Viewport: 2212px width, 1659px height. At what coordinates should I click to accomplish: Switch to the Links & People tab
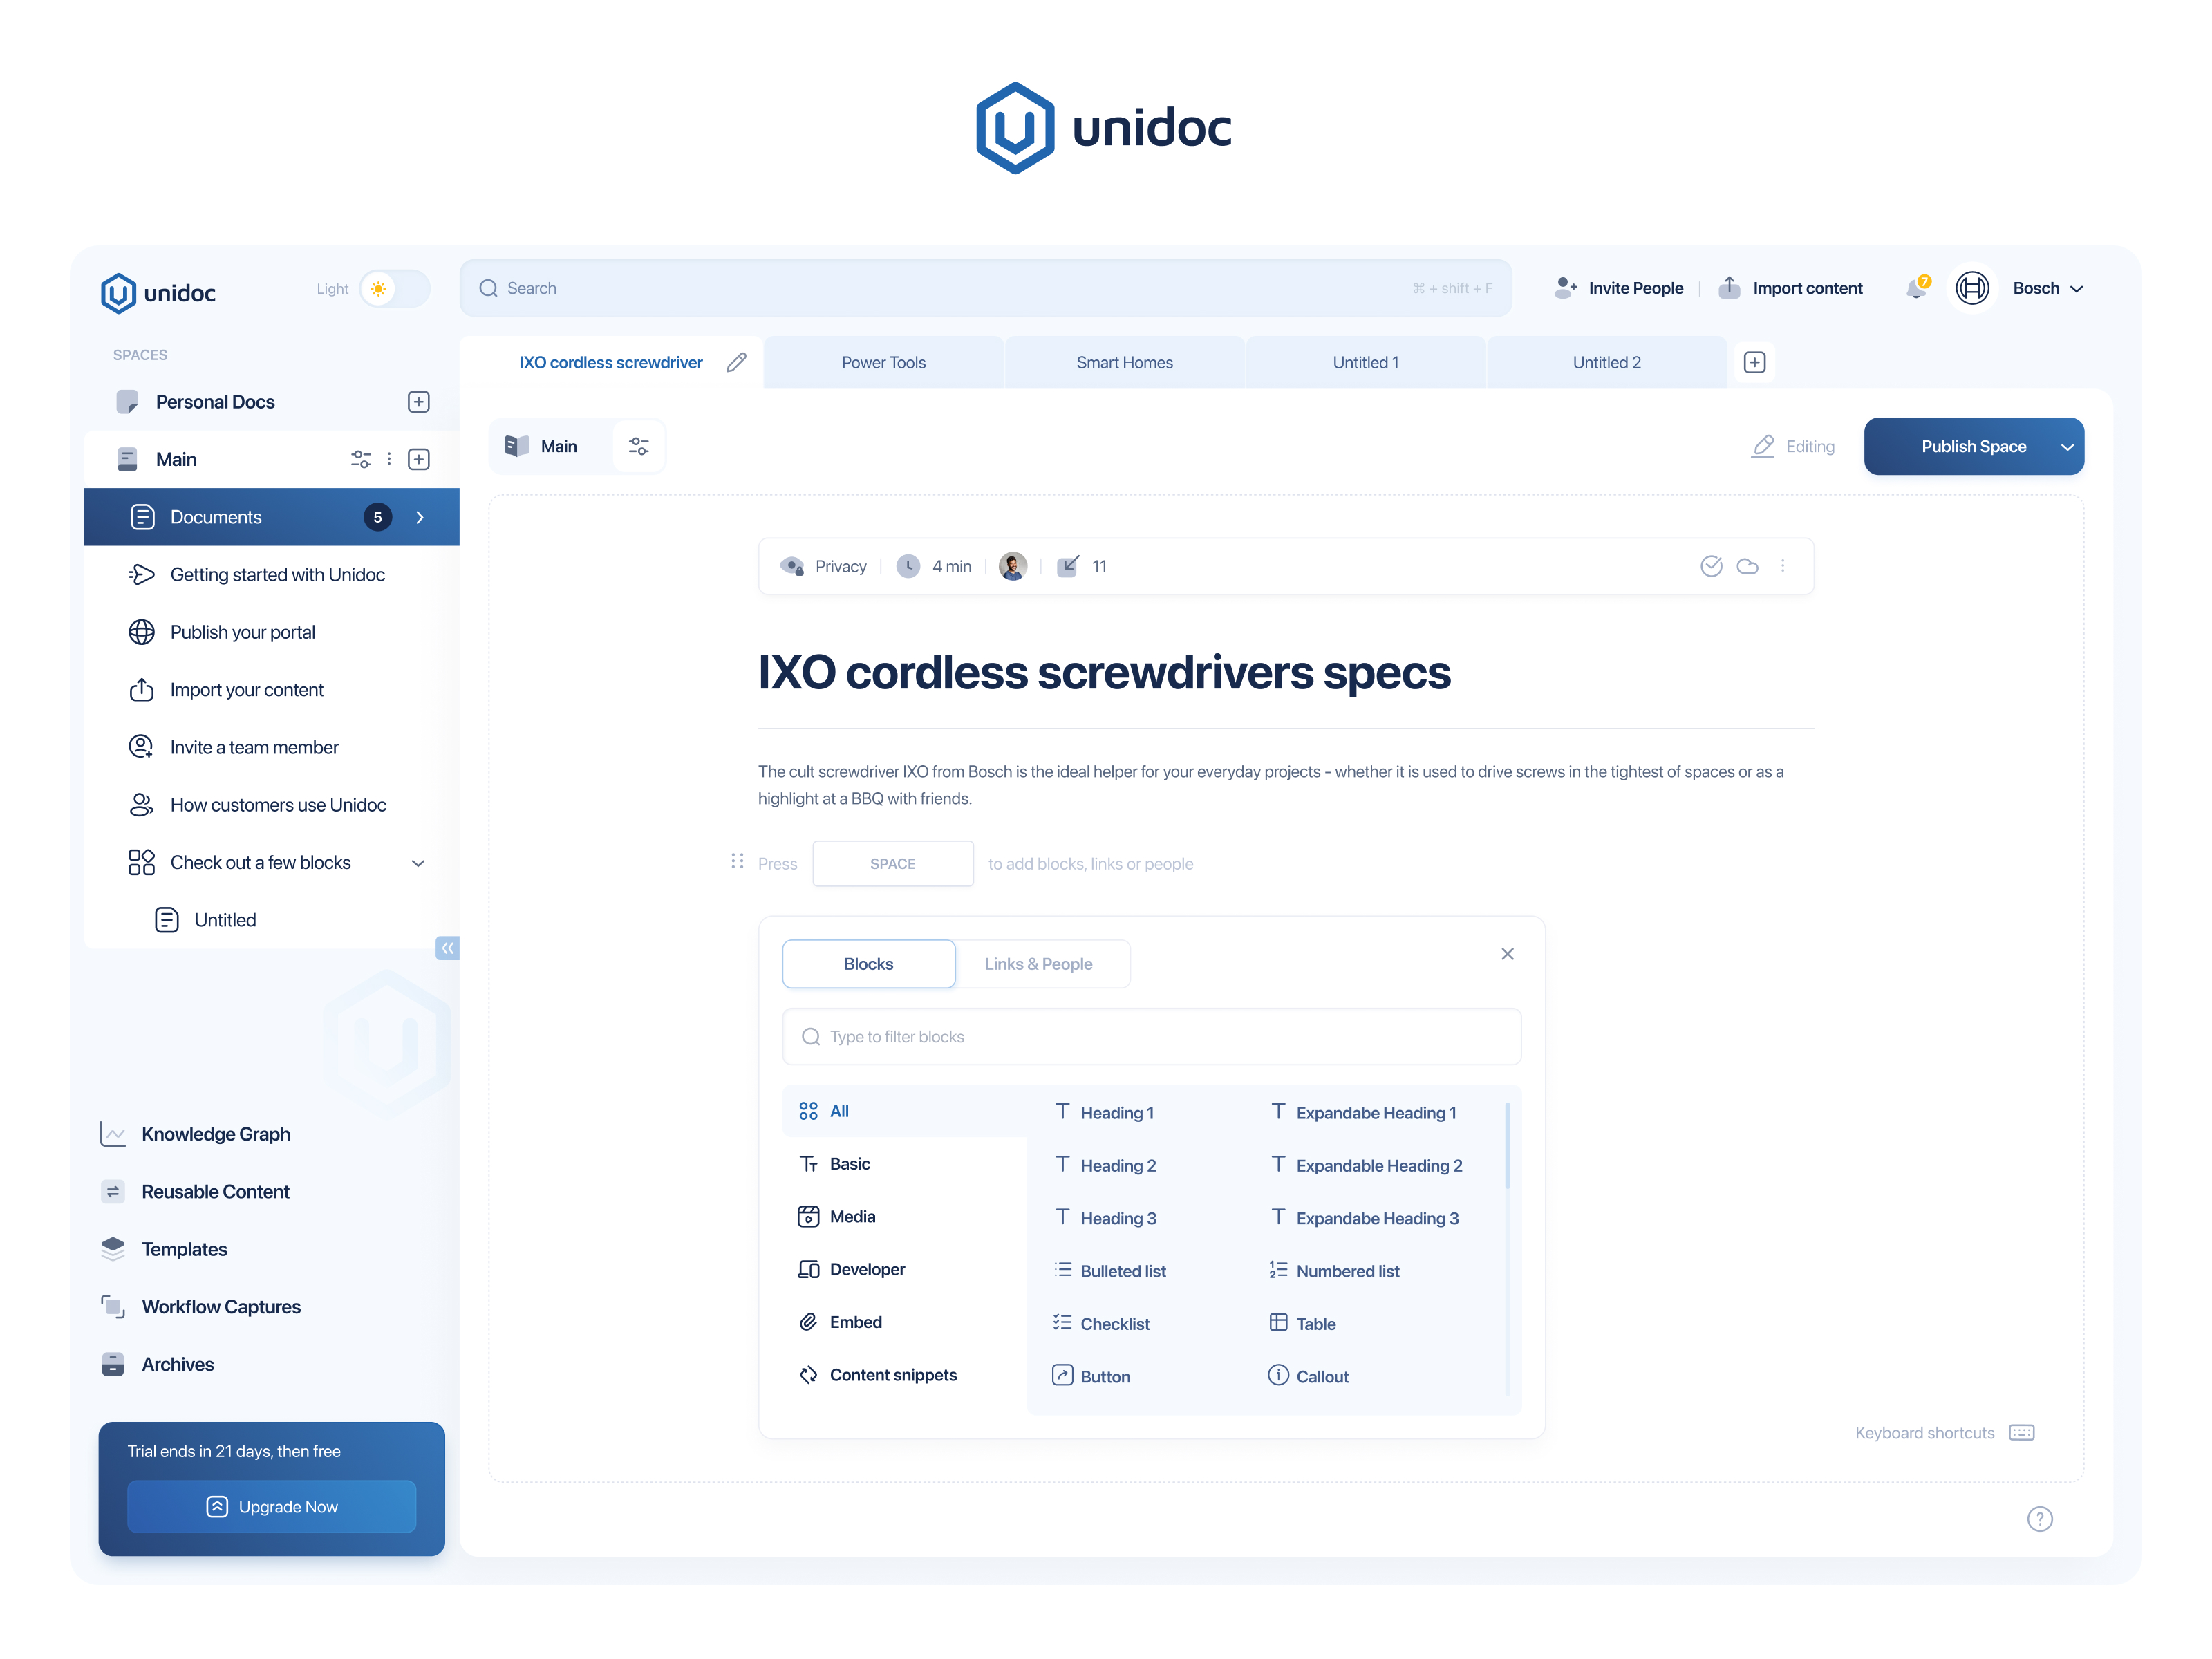[x=1038, y=962]
